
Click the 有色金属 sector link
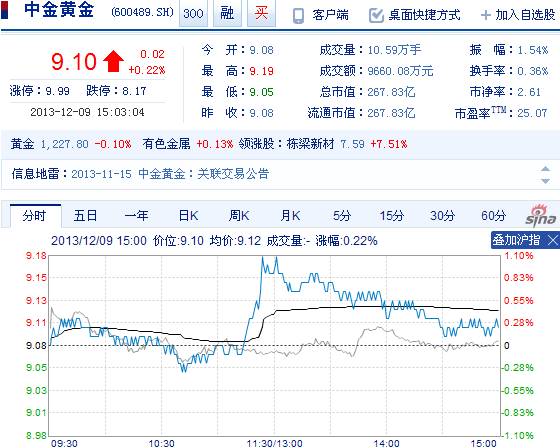click(x=166, y=144)
